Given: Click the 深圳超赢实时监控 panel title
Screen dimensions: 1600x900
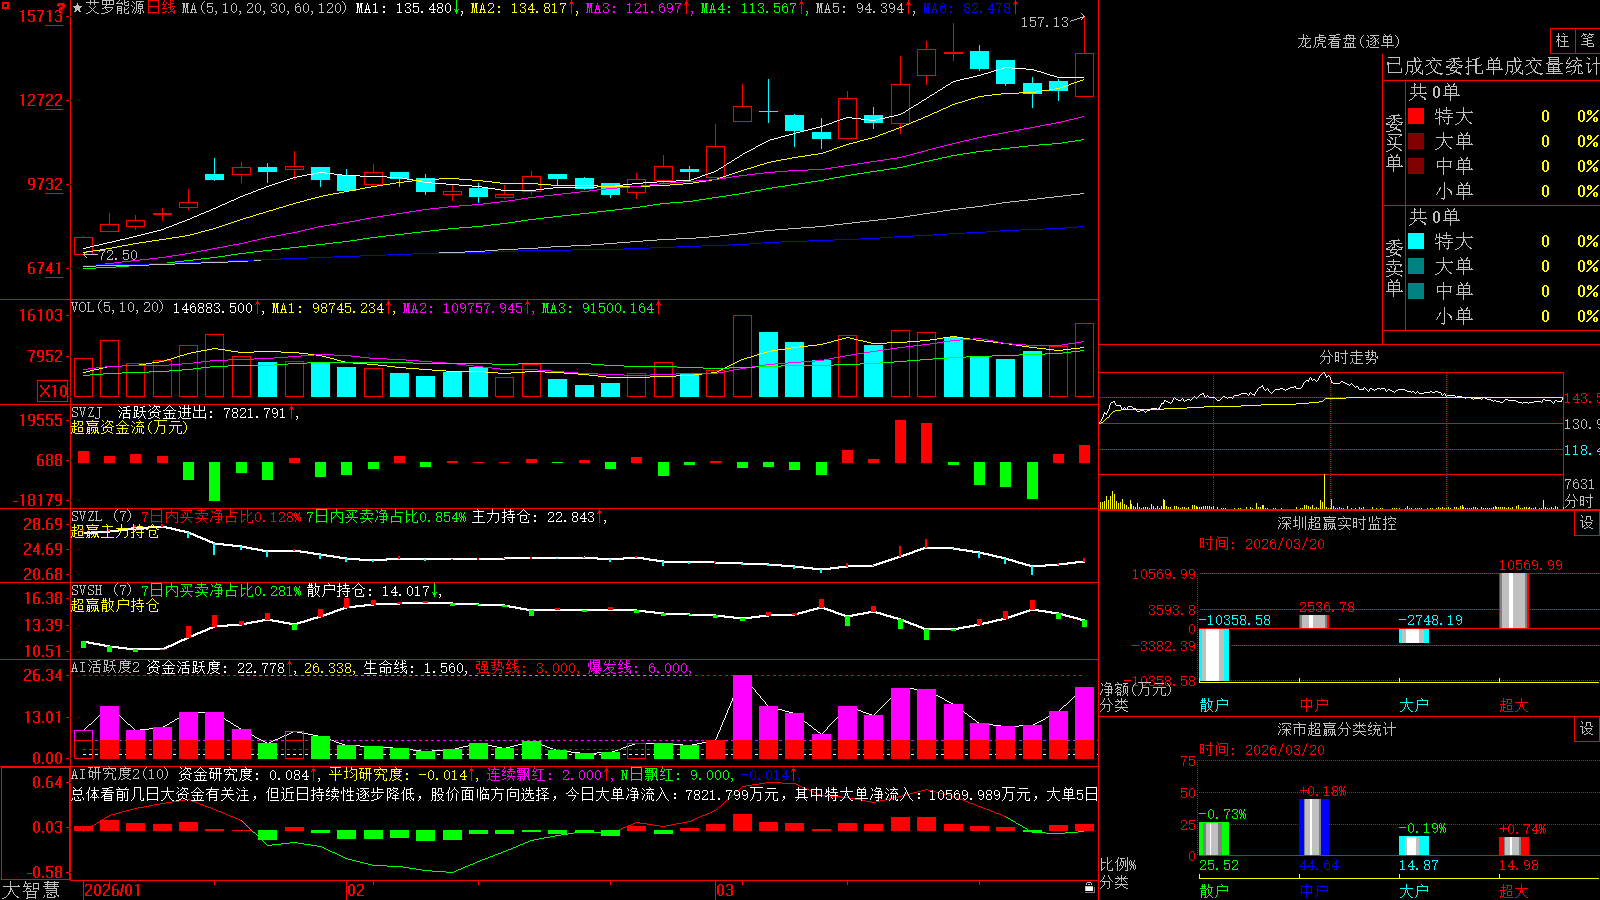Looking at the screenshot, I should [x=1337, y=523].
